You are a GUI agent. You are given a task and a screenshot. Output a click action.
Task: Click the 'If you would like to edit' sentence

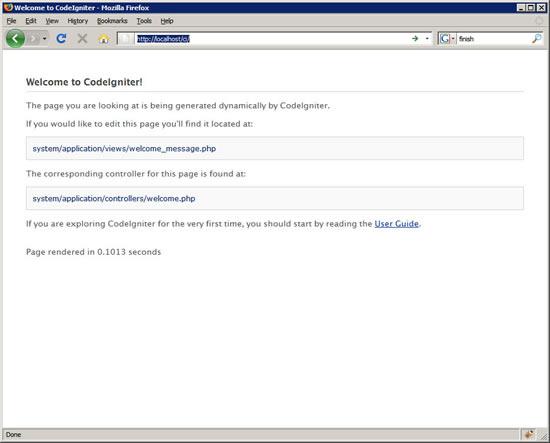click(x=139, y=124)
